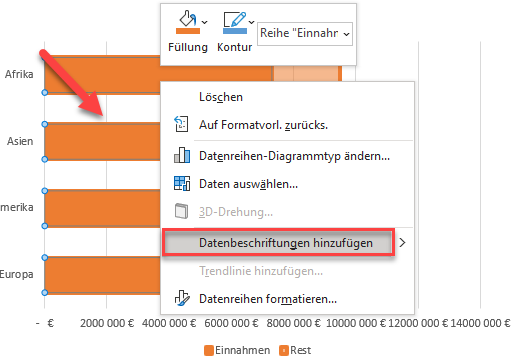
Task: Click the reset to style icon
Action: (x=181, y=124)
